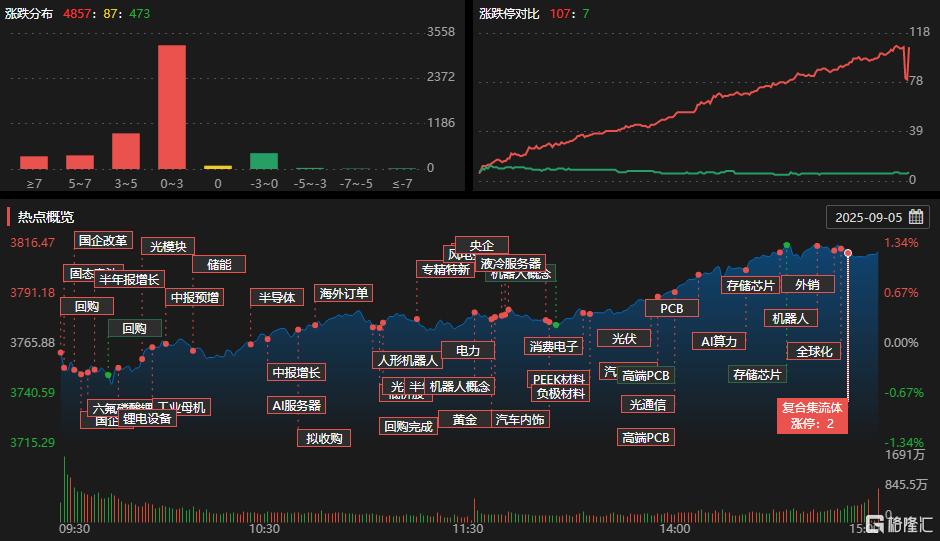Click the 10:30 time axis label
This screenshot has height=541, width=940.
click(x=264, y=528)
